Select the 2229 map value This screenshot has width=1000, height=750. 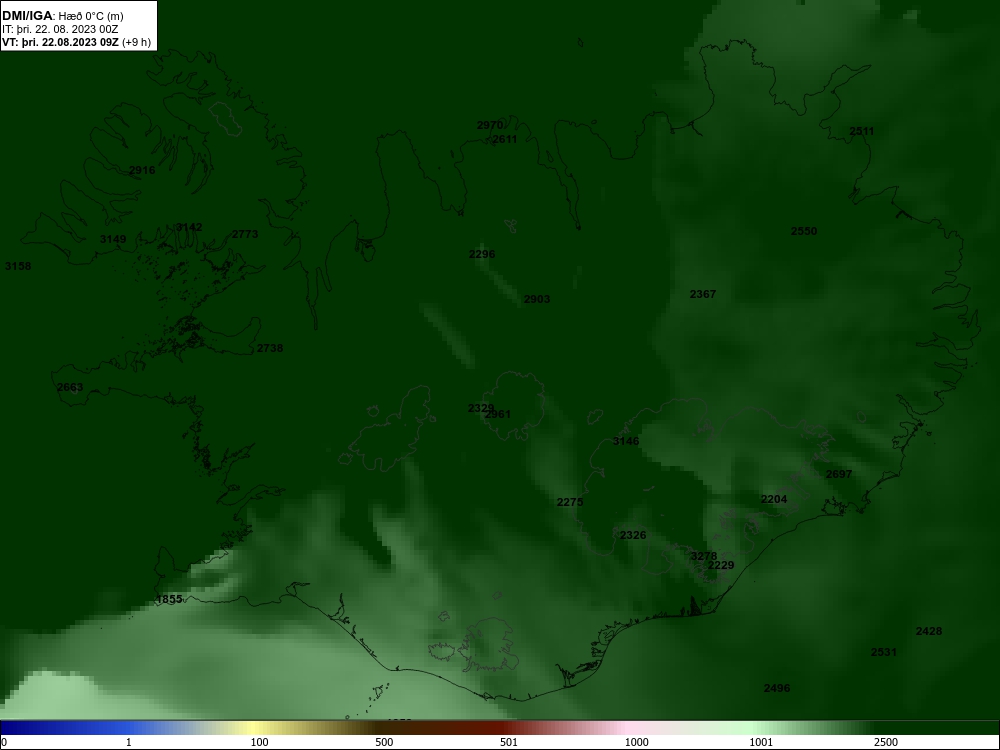pos(721,565)
